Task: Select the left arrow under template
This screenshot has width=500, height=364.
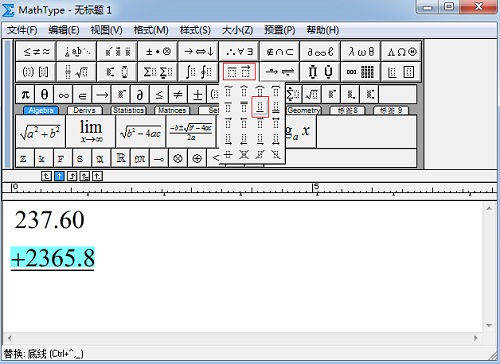Action: (x=244, y=139)
